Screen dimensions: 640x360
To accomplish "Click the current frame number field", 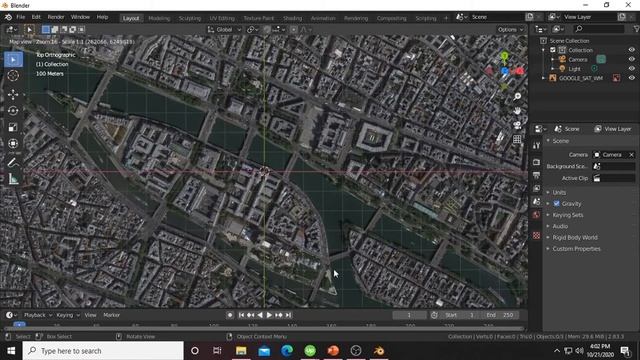I will (x=409, y=315).
